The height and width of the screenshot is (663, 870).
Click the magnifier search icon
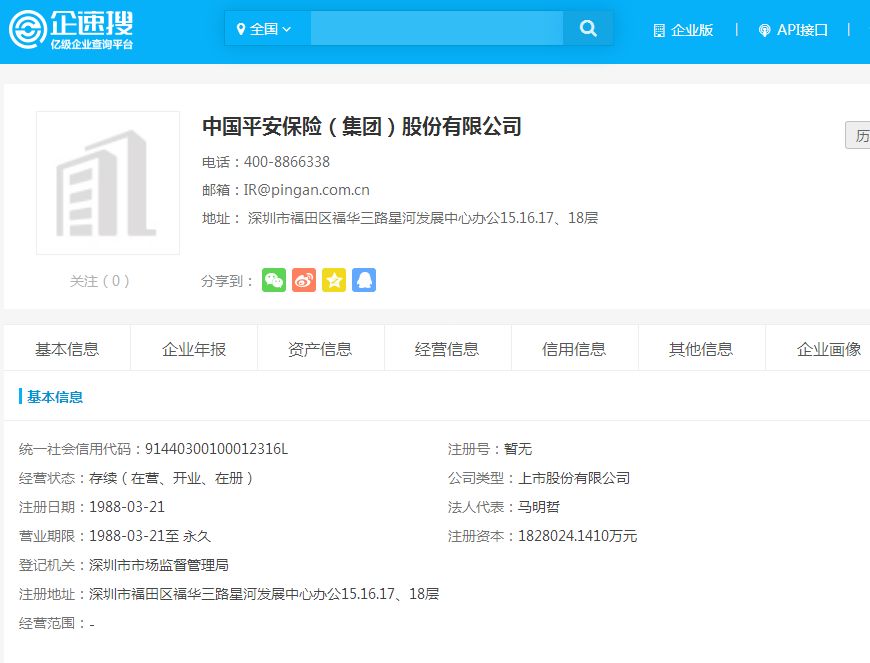[x=588, y=28]
